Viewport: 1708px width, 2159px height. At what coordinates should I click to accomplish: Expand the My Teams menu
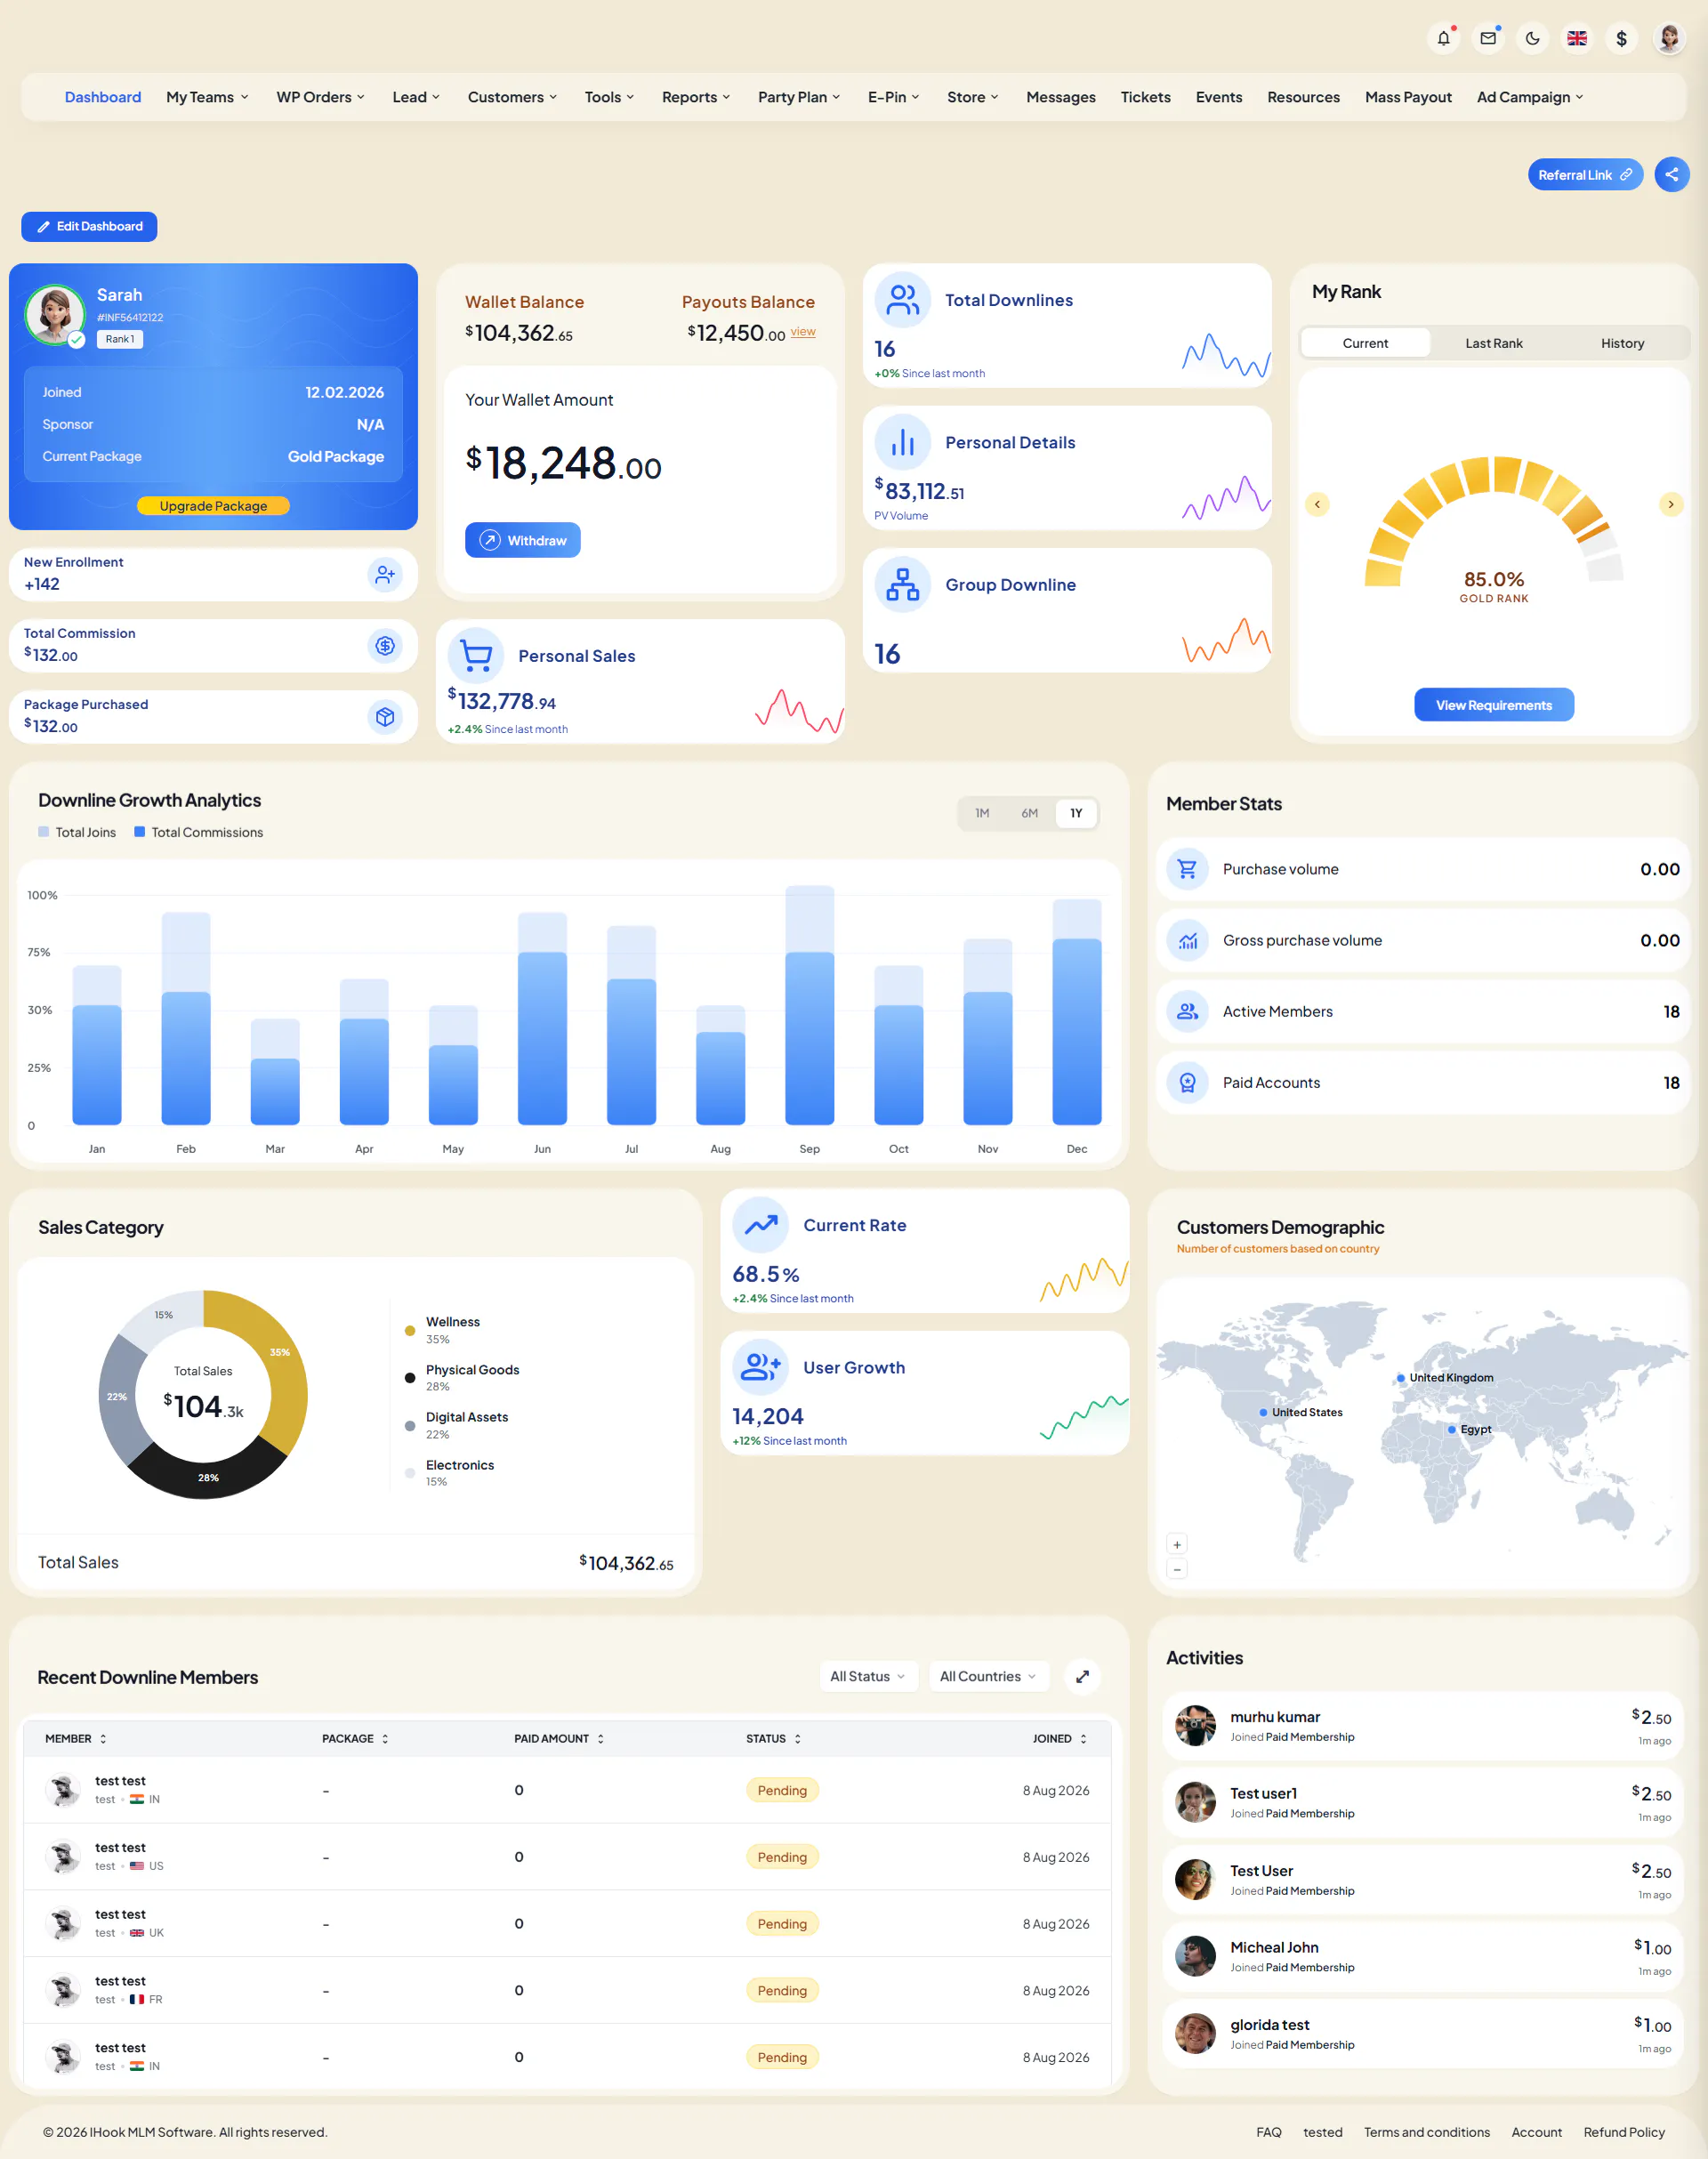[x=207, y=97]
